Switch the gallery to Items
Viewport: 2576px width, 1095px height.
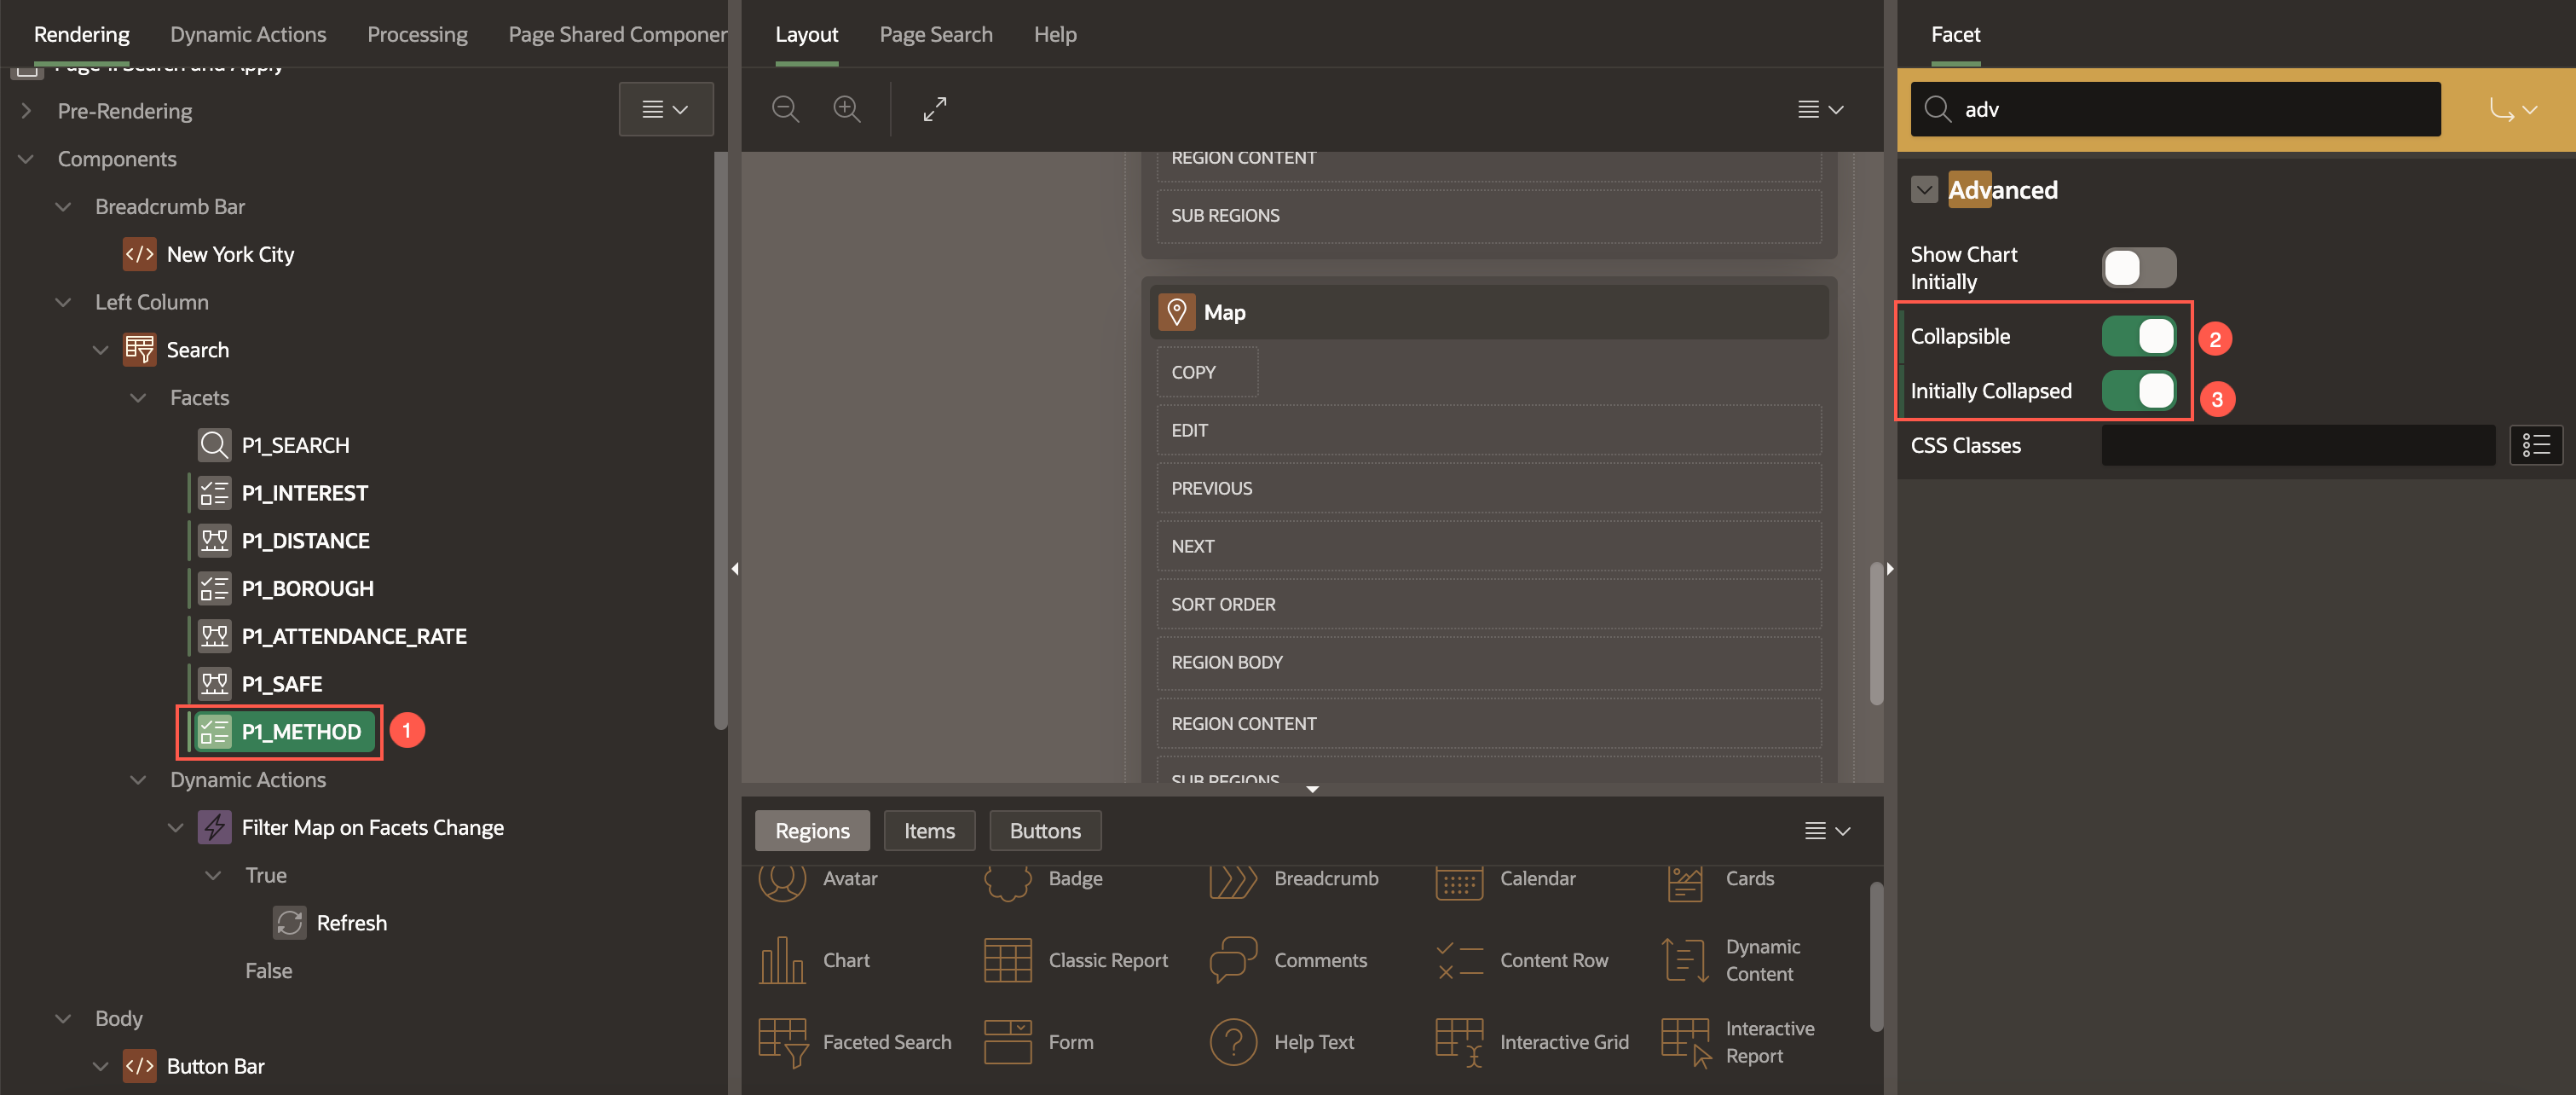[928, 830]
